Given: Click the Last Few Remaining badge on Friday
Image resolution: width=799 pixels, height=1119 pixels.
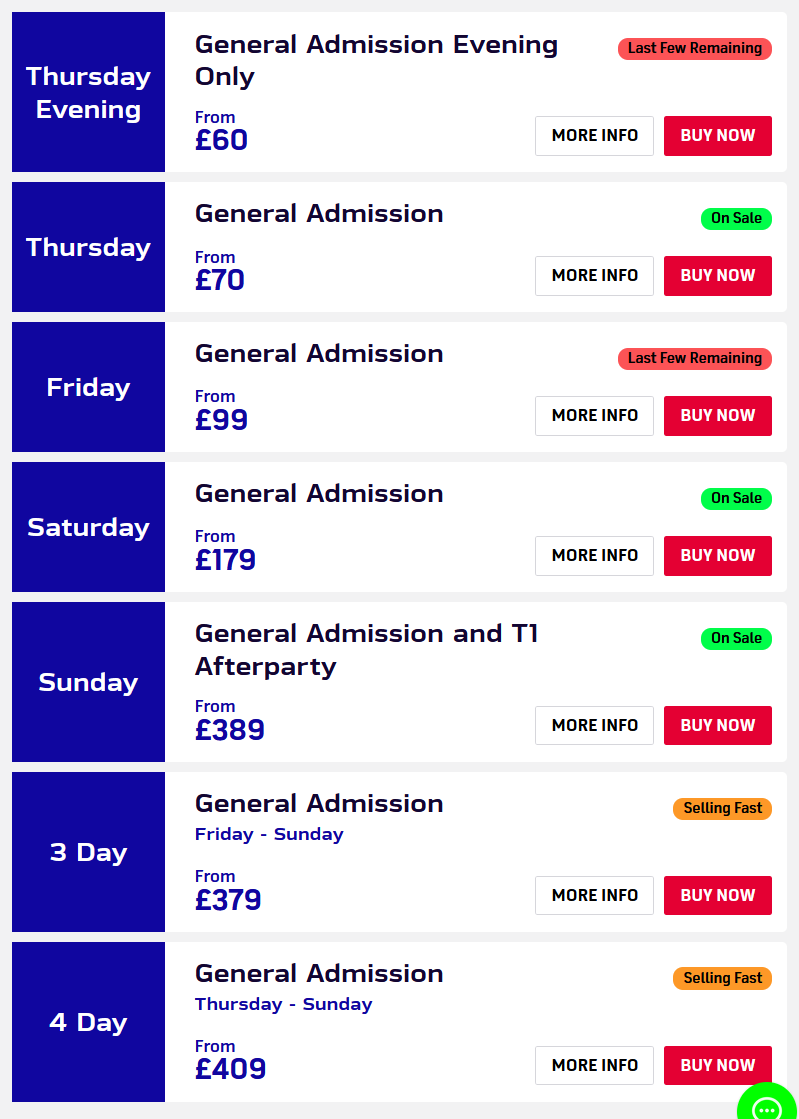Looking at the screenshot, I should [695, 358].
